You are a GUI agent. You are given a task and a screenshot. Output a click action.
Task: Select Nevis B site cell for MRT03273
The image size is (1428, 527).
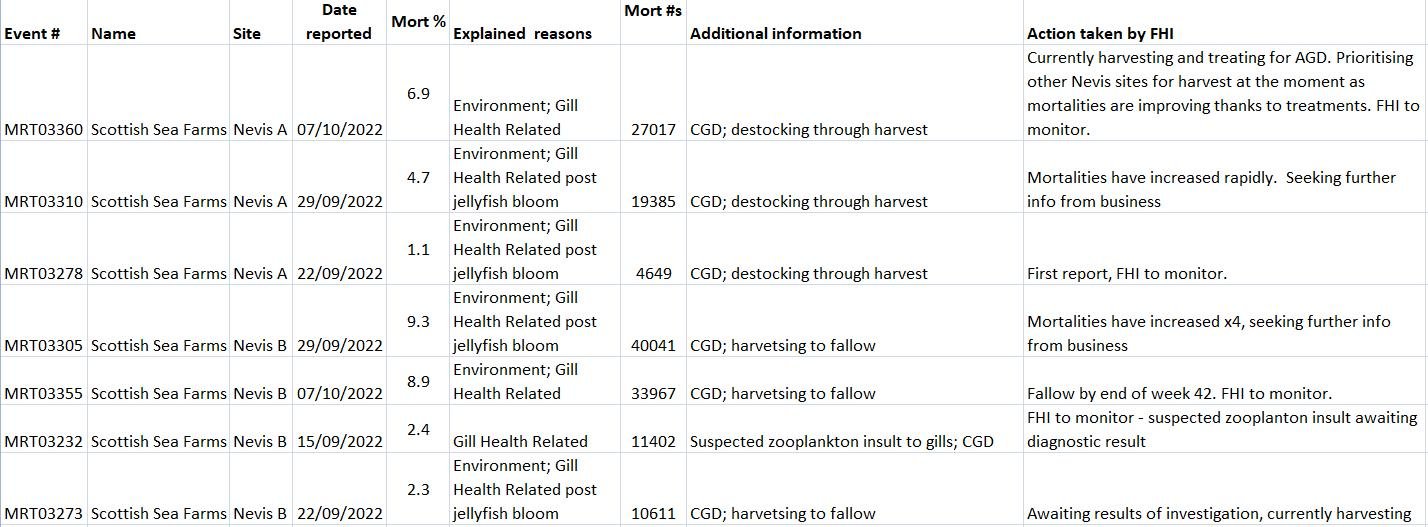[260, 513]
